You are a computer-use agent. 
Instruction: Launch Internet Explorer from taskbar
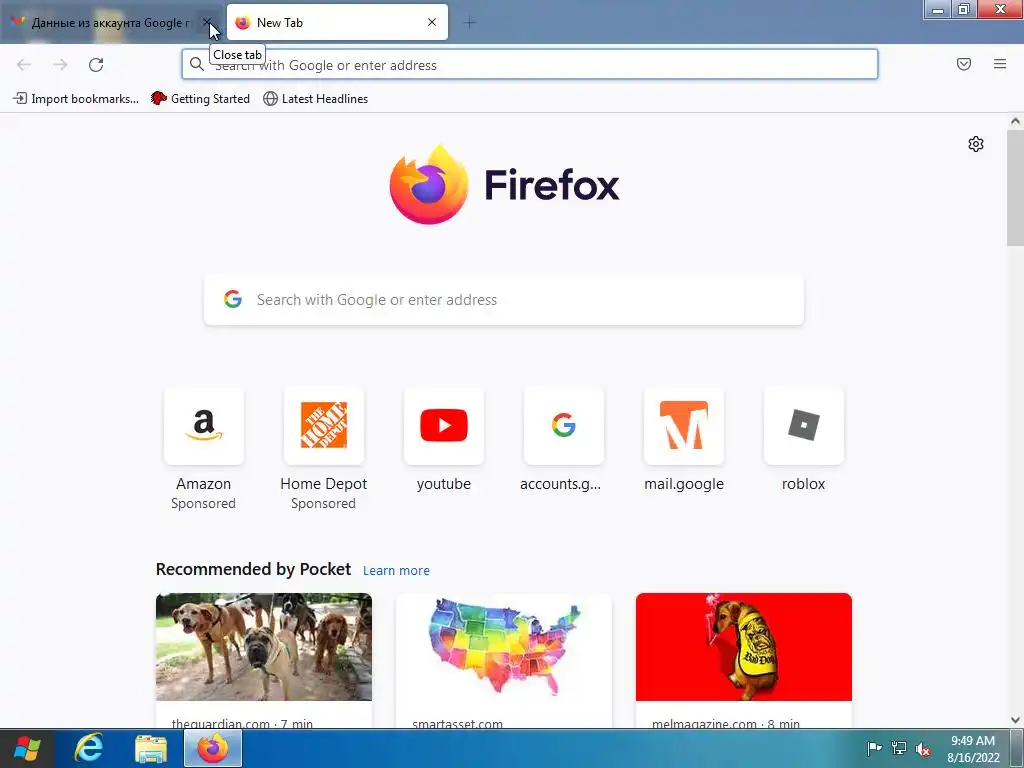pyautogui.click(x=88, y=748)
